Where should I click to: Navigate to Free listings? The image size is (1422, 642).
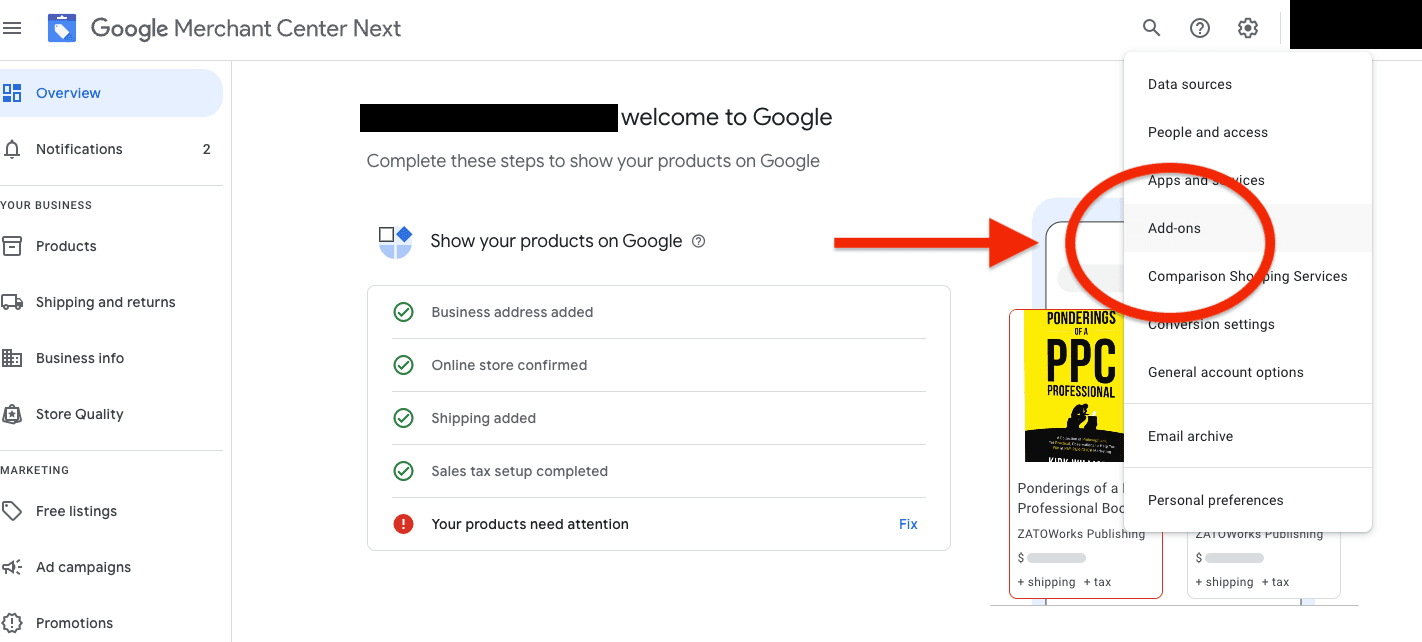click(x=76, y=511)
